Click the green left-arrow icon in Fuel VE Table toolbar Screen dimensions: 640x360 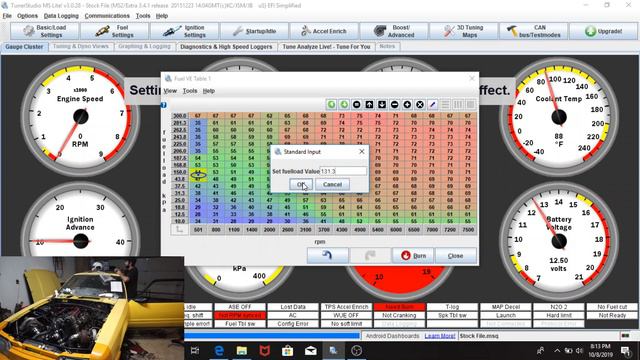point(331,104)
